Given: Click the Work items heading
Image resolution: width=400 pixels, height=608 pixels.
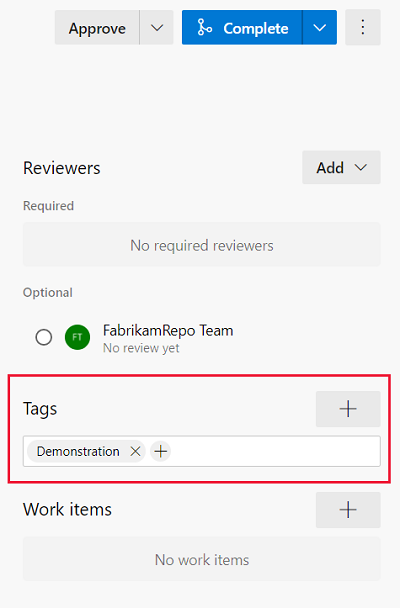Looking at the screenshot, I should (x=67, y=510).
